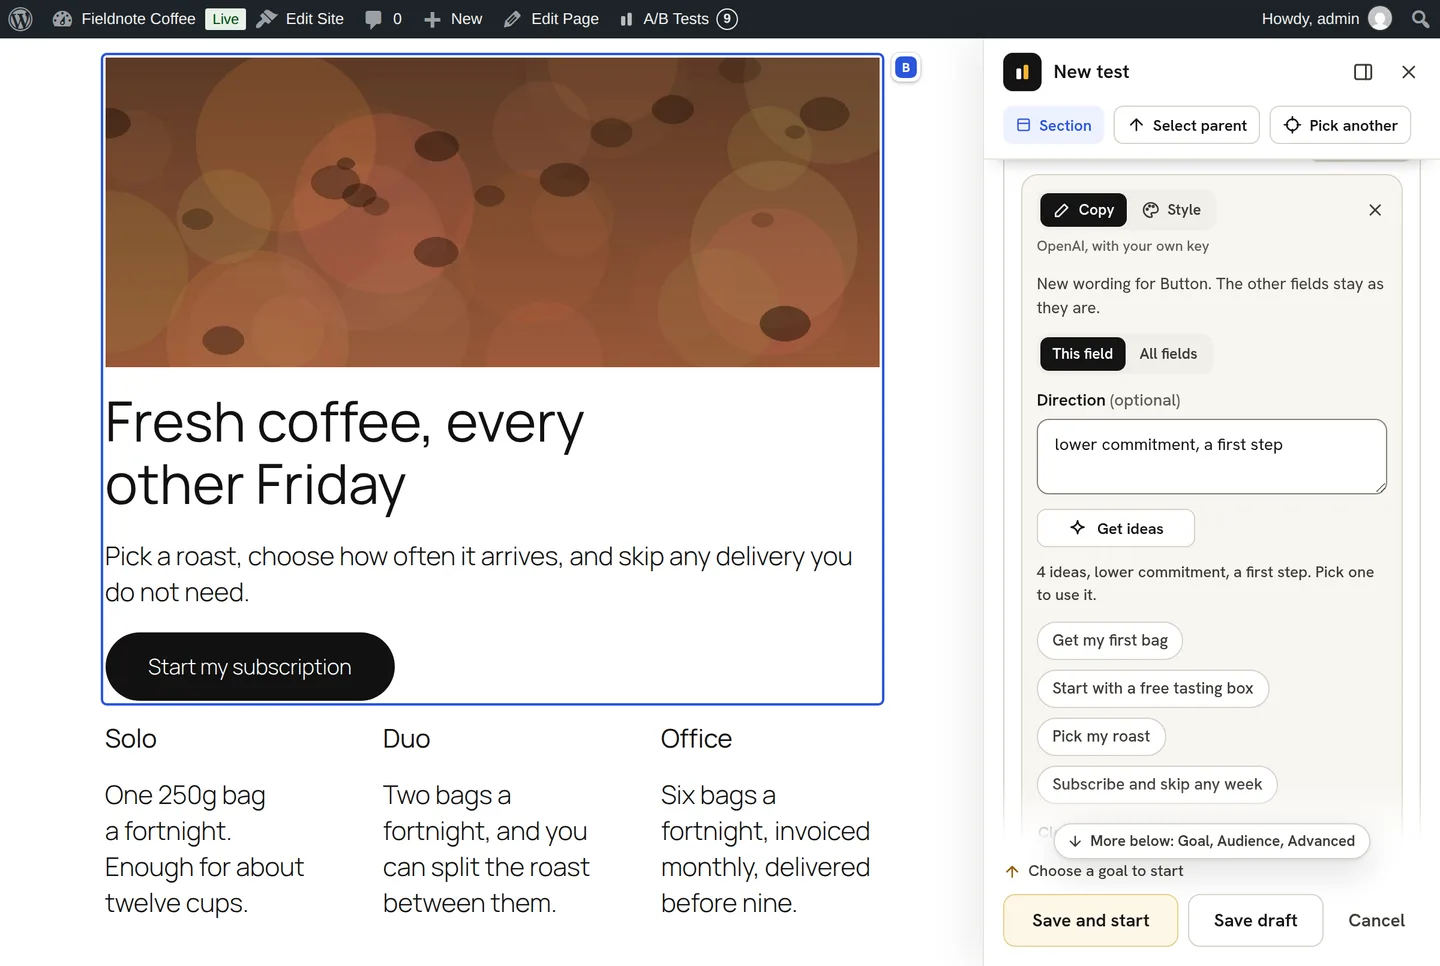The height and width of the screenshot is (966, 1440).
Task: Use the idea 'Pick my roast'
Action: coord(1101,737)
